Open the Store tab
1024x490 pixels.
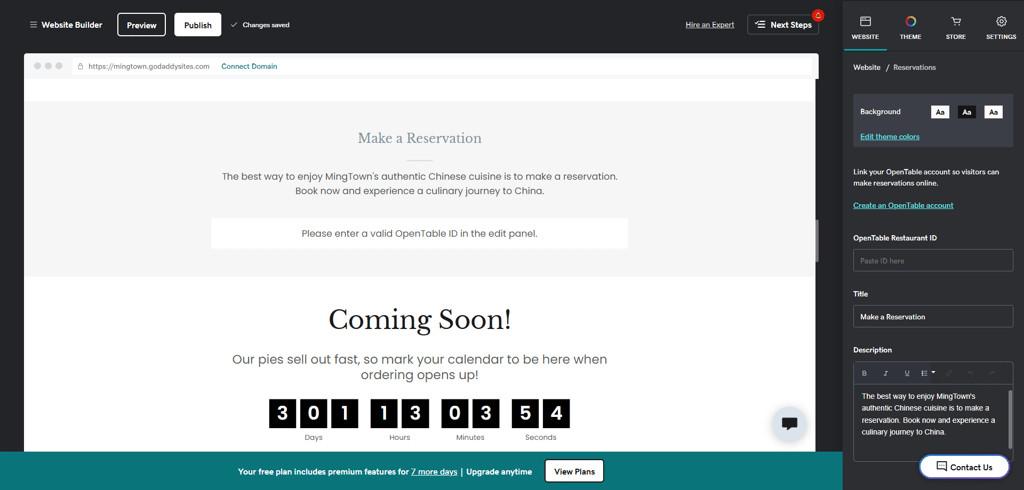tap(955, 28)
